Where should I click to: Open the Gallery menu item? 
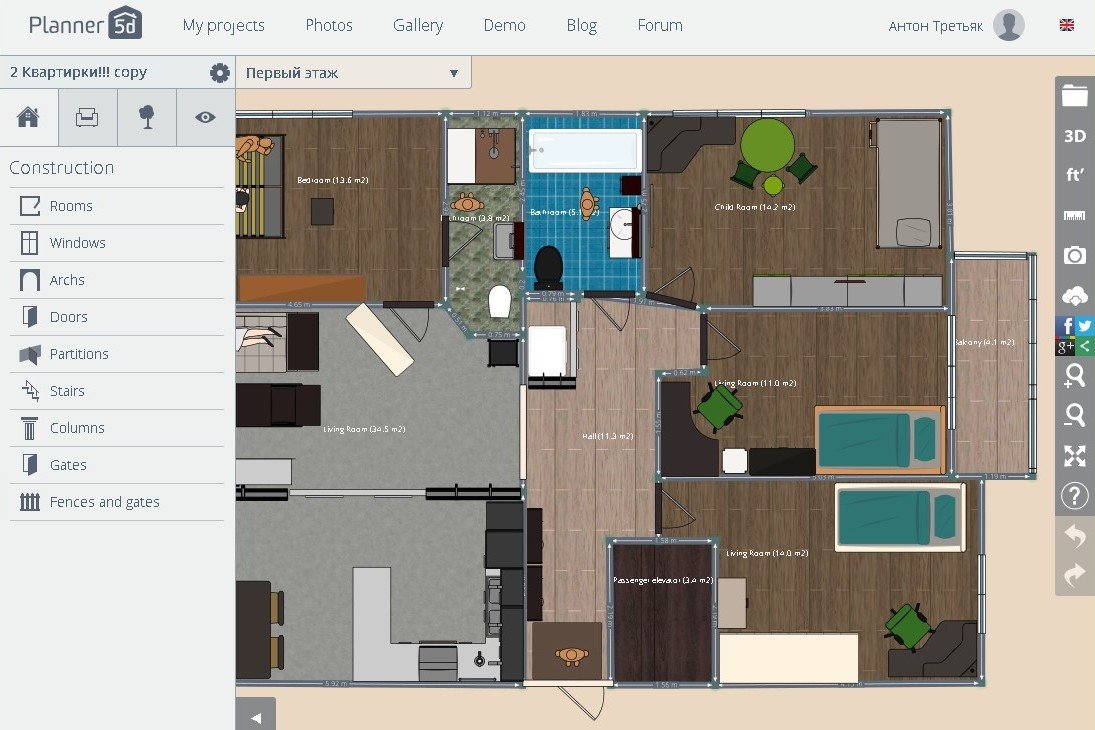[418, 25]
